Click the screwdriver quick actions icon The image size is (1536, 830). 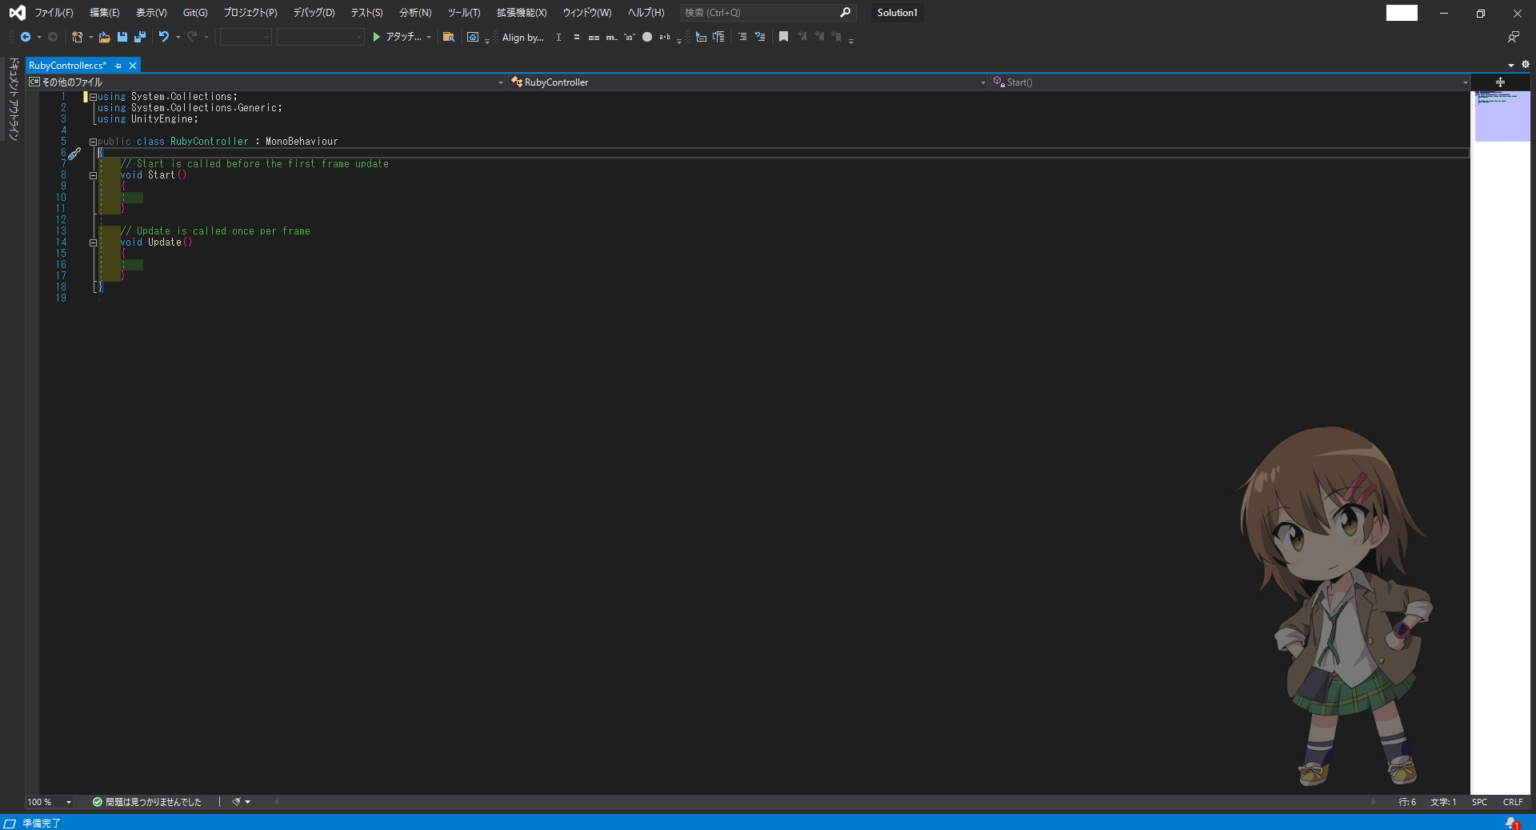tap(74, 153)
